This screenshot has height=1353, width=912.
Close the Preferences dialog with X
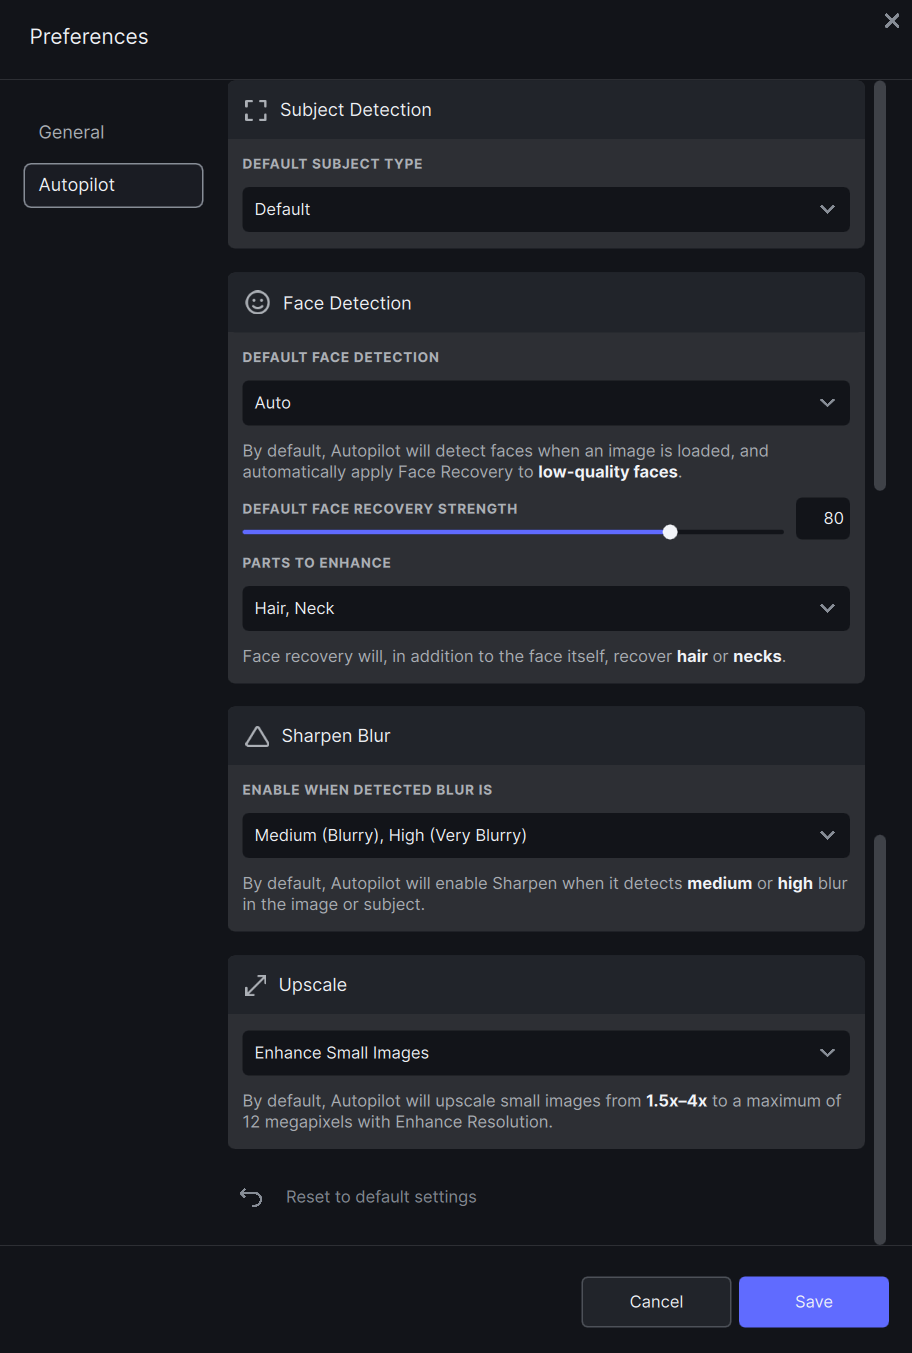click(x=892, y=21)
